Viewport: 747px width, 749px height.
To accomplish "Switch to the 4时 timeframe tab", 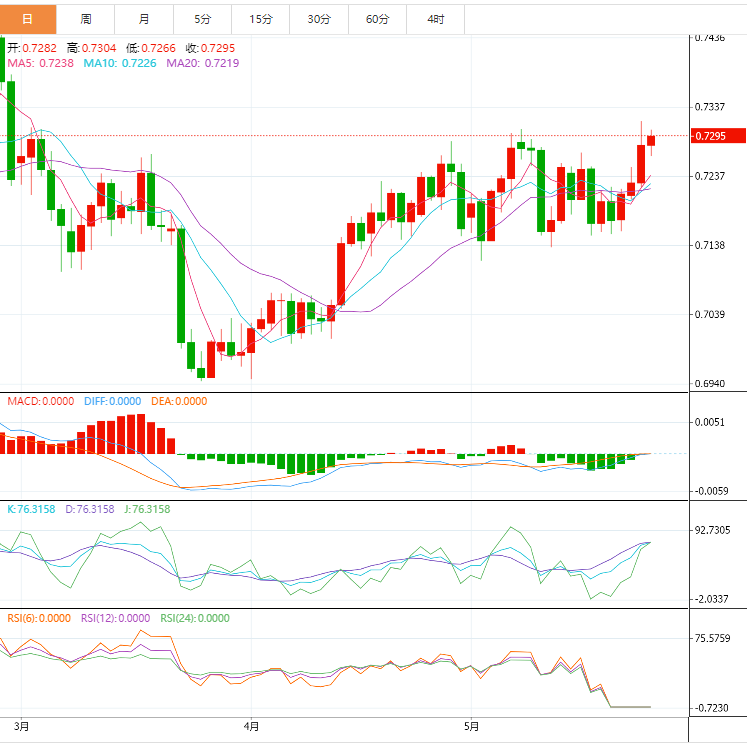I will pyautogui.click(x=436, y=19).
